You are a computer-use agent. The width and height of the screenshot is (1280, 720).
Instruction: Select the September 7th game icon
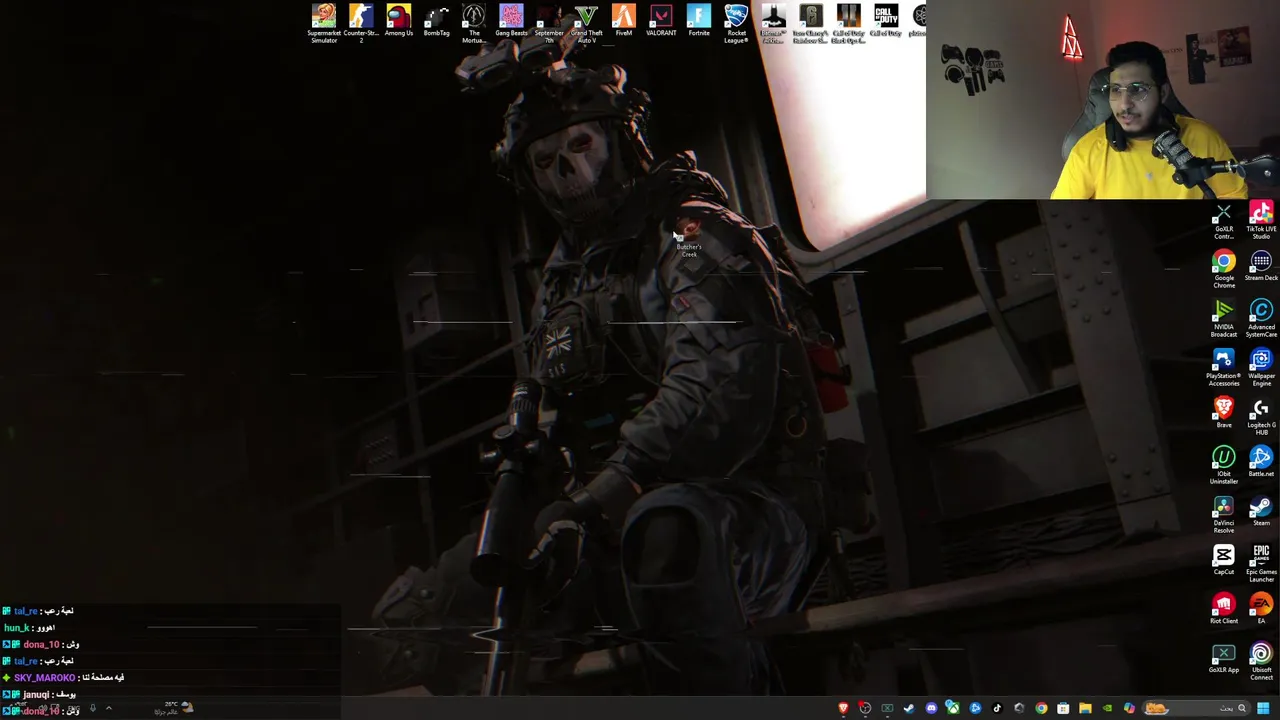(x=549, y=24)
